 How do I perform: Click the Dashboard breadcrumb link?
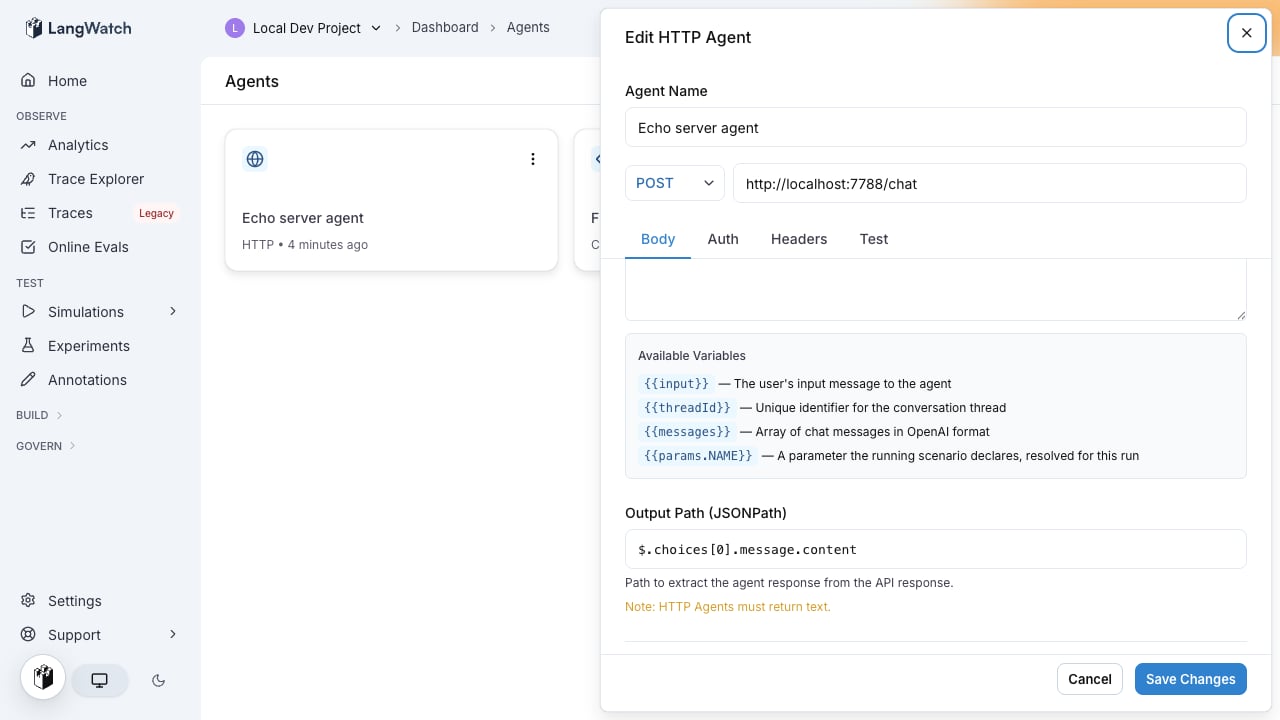tap(445, 28)
